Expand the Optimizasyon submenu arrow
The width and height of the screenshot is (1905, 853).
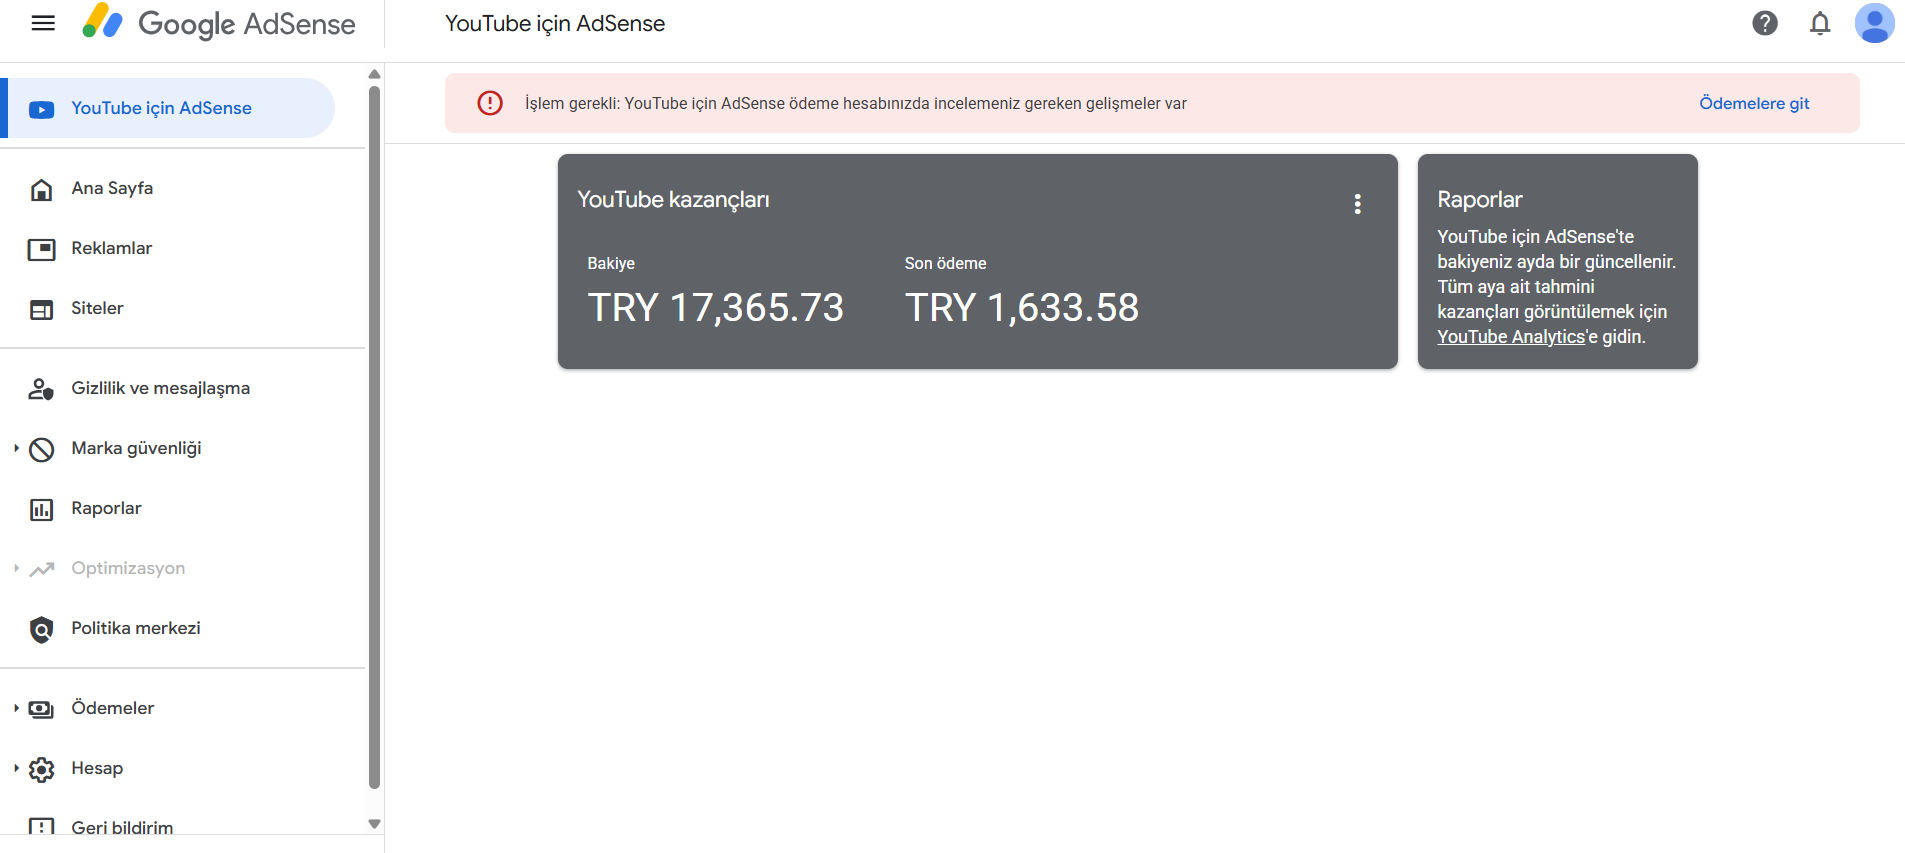click(16, 568)
